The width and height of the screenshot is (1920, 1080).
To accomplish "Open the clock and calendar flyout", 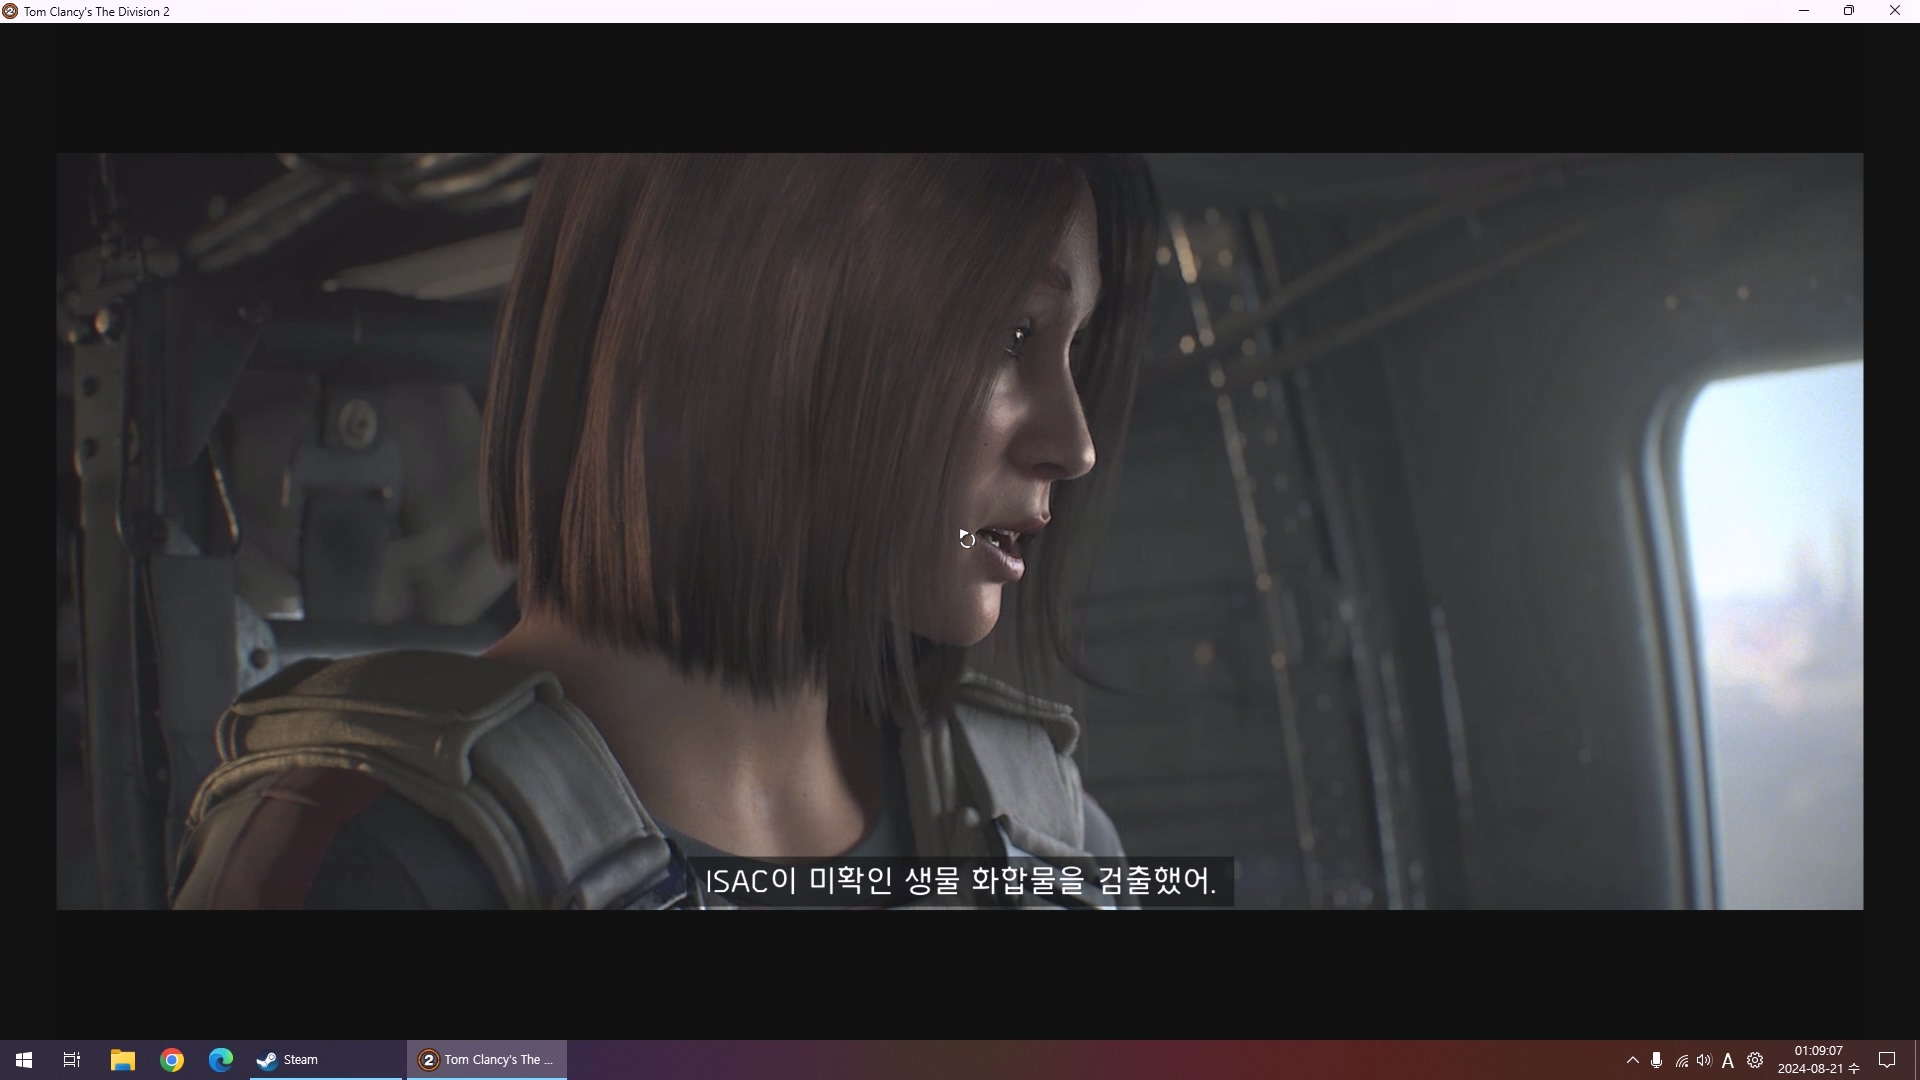I will point(1817,1060).
